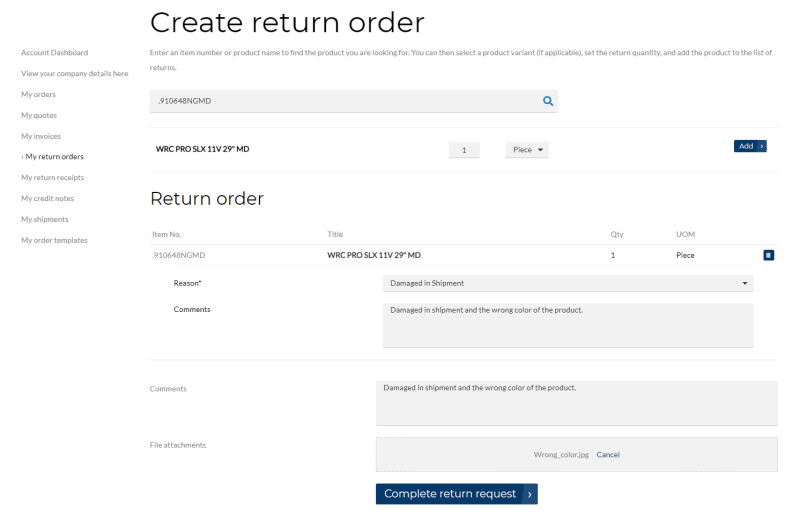Go to My orders
800x513 pixels.
(38, 94)
